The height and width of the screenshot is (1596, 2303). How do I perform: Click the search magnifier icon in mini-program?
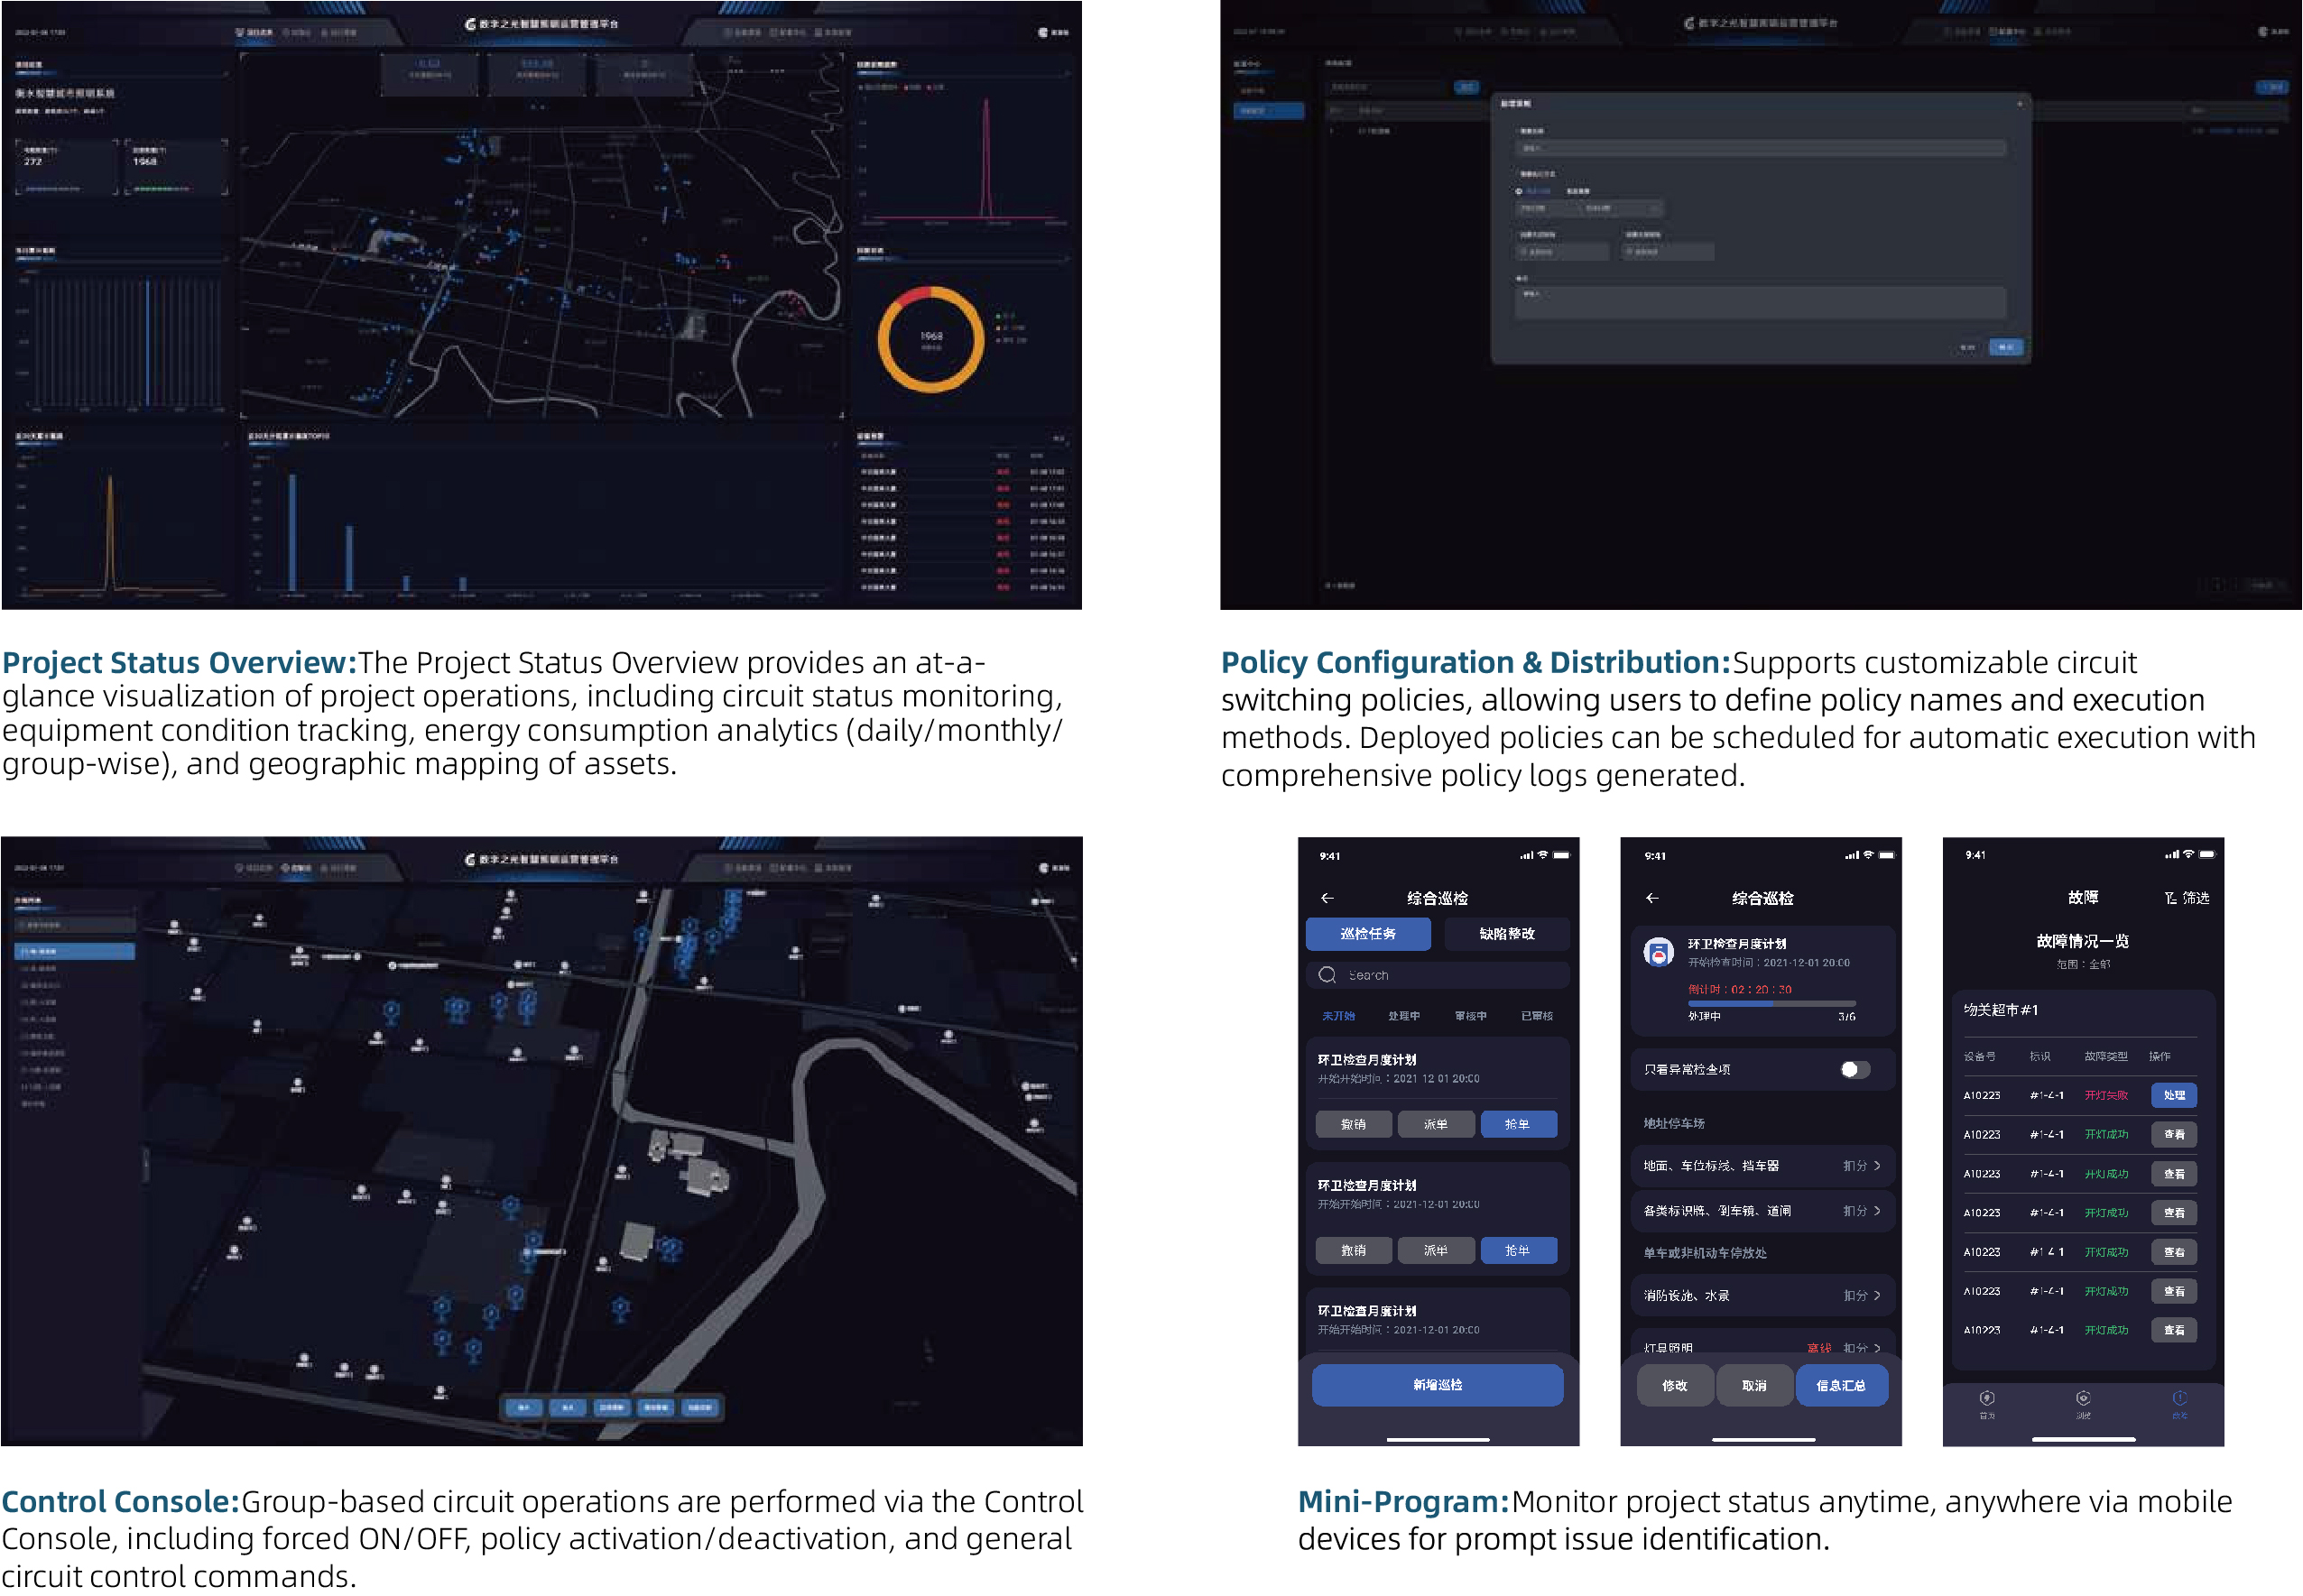tap(1327, 975)
